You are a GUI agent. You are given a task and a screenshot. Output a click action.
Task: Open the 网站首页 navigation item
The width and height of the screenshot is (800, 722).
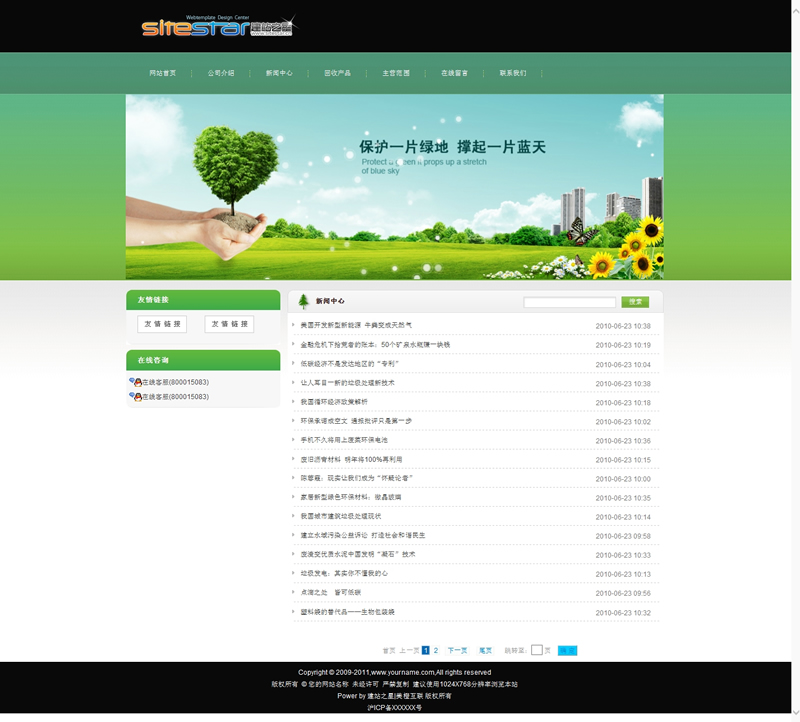pyautogui.click(x=163, y=73)
